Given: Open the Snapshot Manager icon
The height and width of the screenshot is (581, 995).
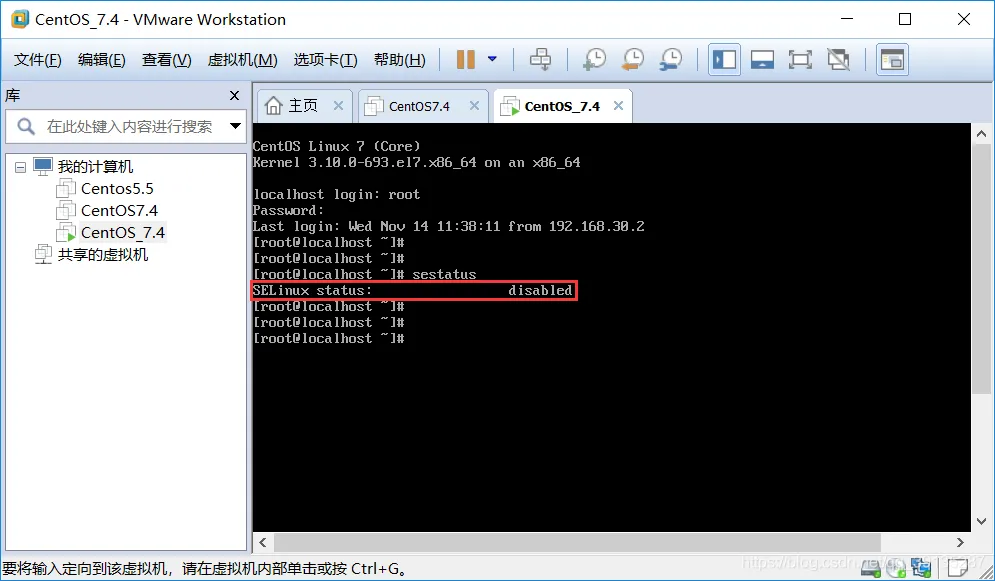Looking at the screenshot, I should point(671,60).
